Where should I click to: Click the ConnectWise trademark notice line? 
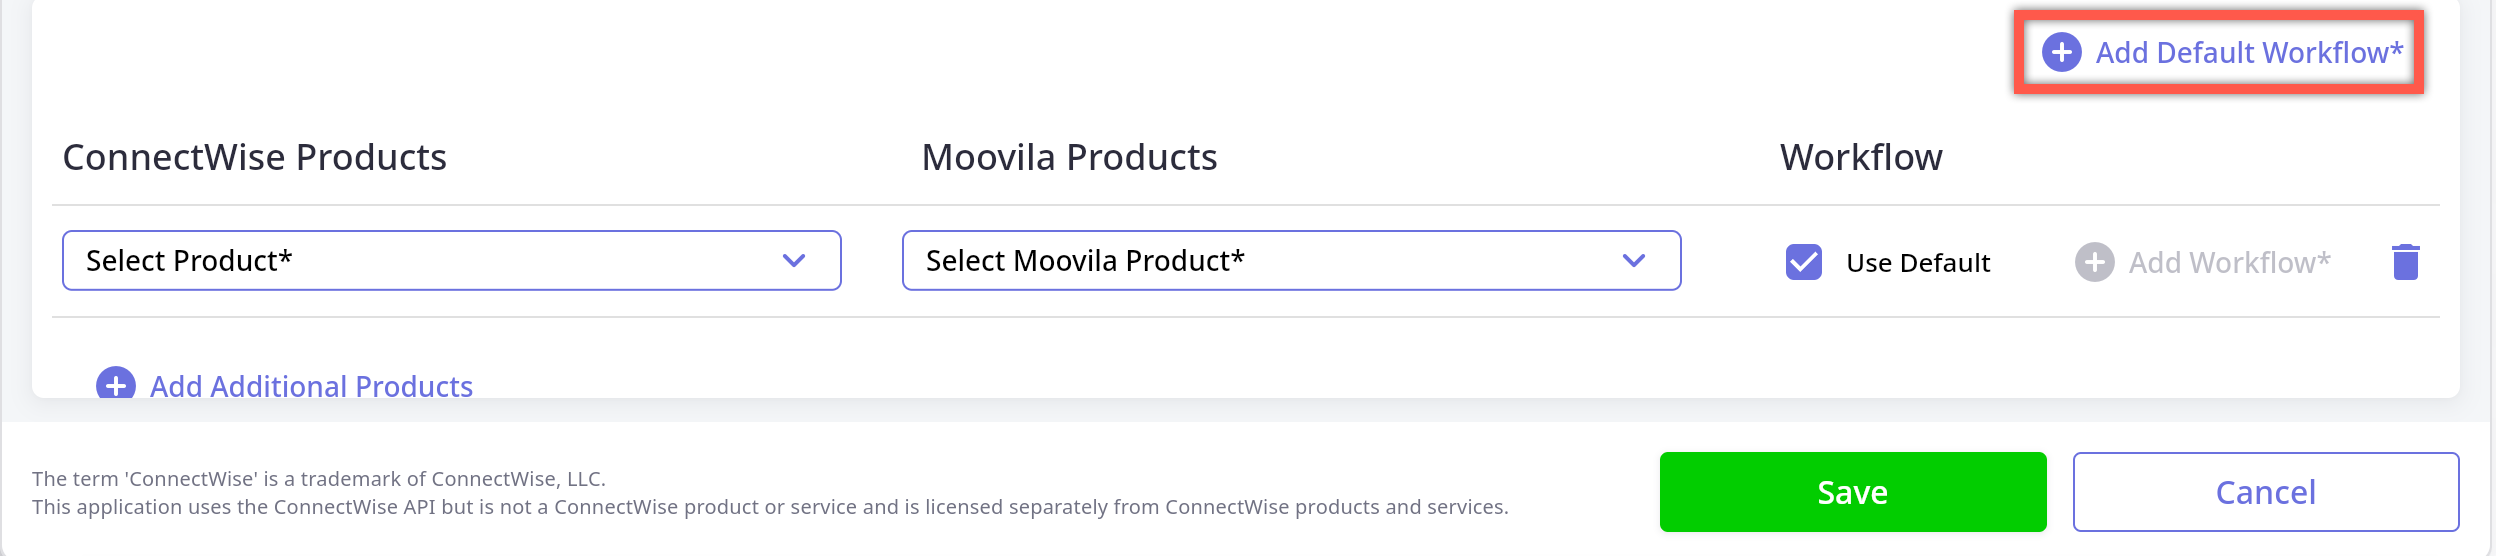point(318,479)
